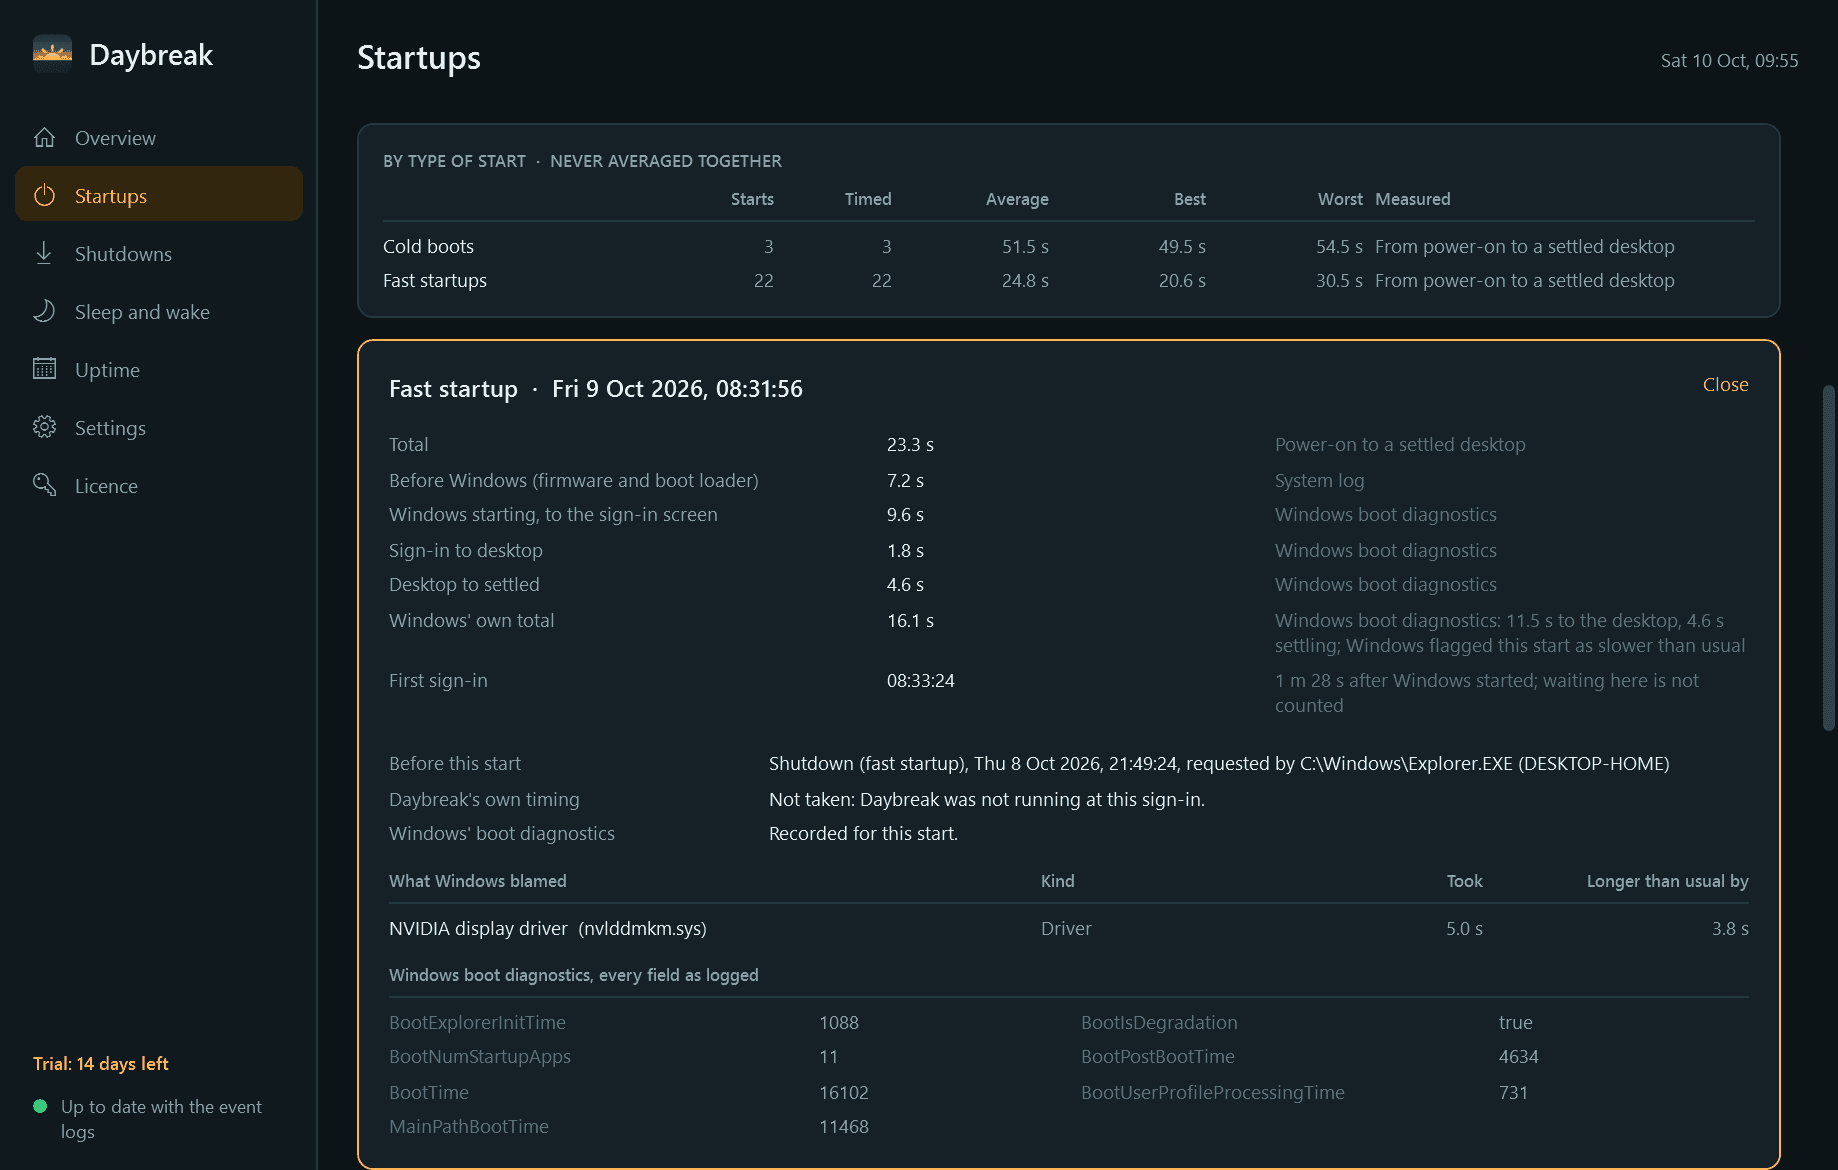This screenshot has height=1170, width=1838.
Task: Click the MainPathBootTime value 11468
Action: [x=843, y=1127]
